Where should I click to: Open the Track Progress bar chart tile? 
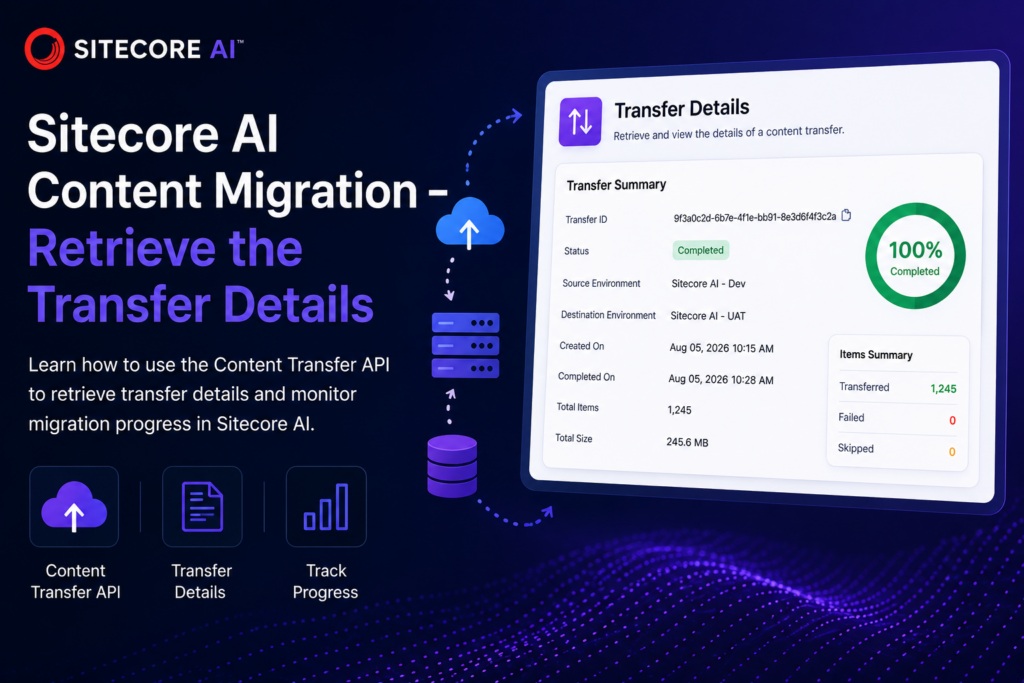pyautogui.click(x=326, y=507)
